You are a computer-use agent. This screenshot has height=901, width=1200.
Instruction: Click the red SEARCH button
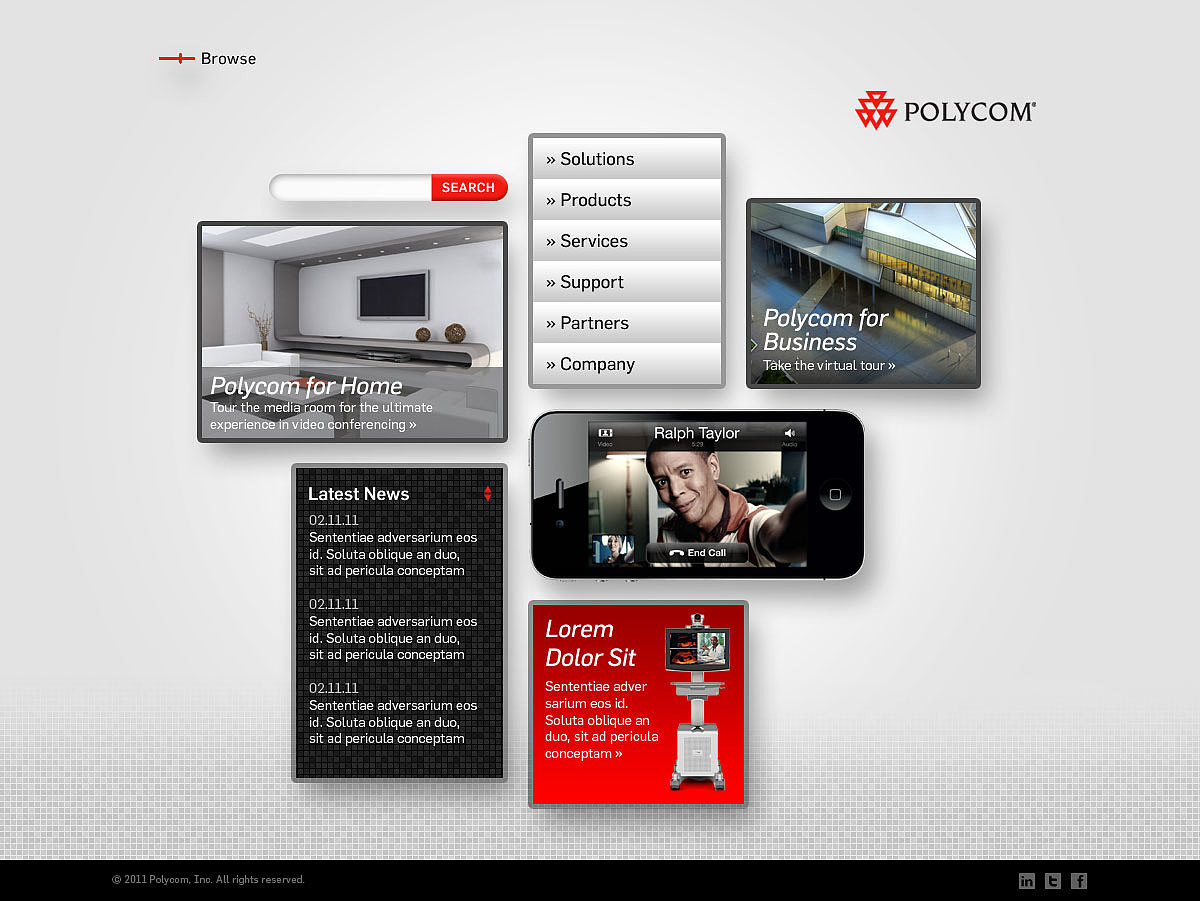469,187
